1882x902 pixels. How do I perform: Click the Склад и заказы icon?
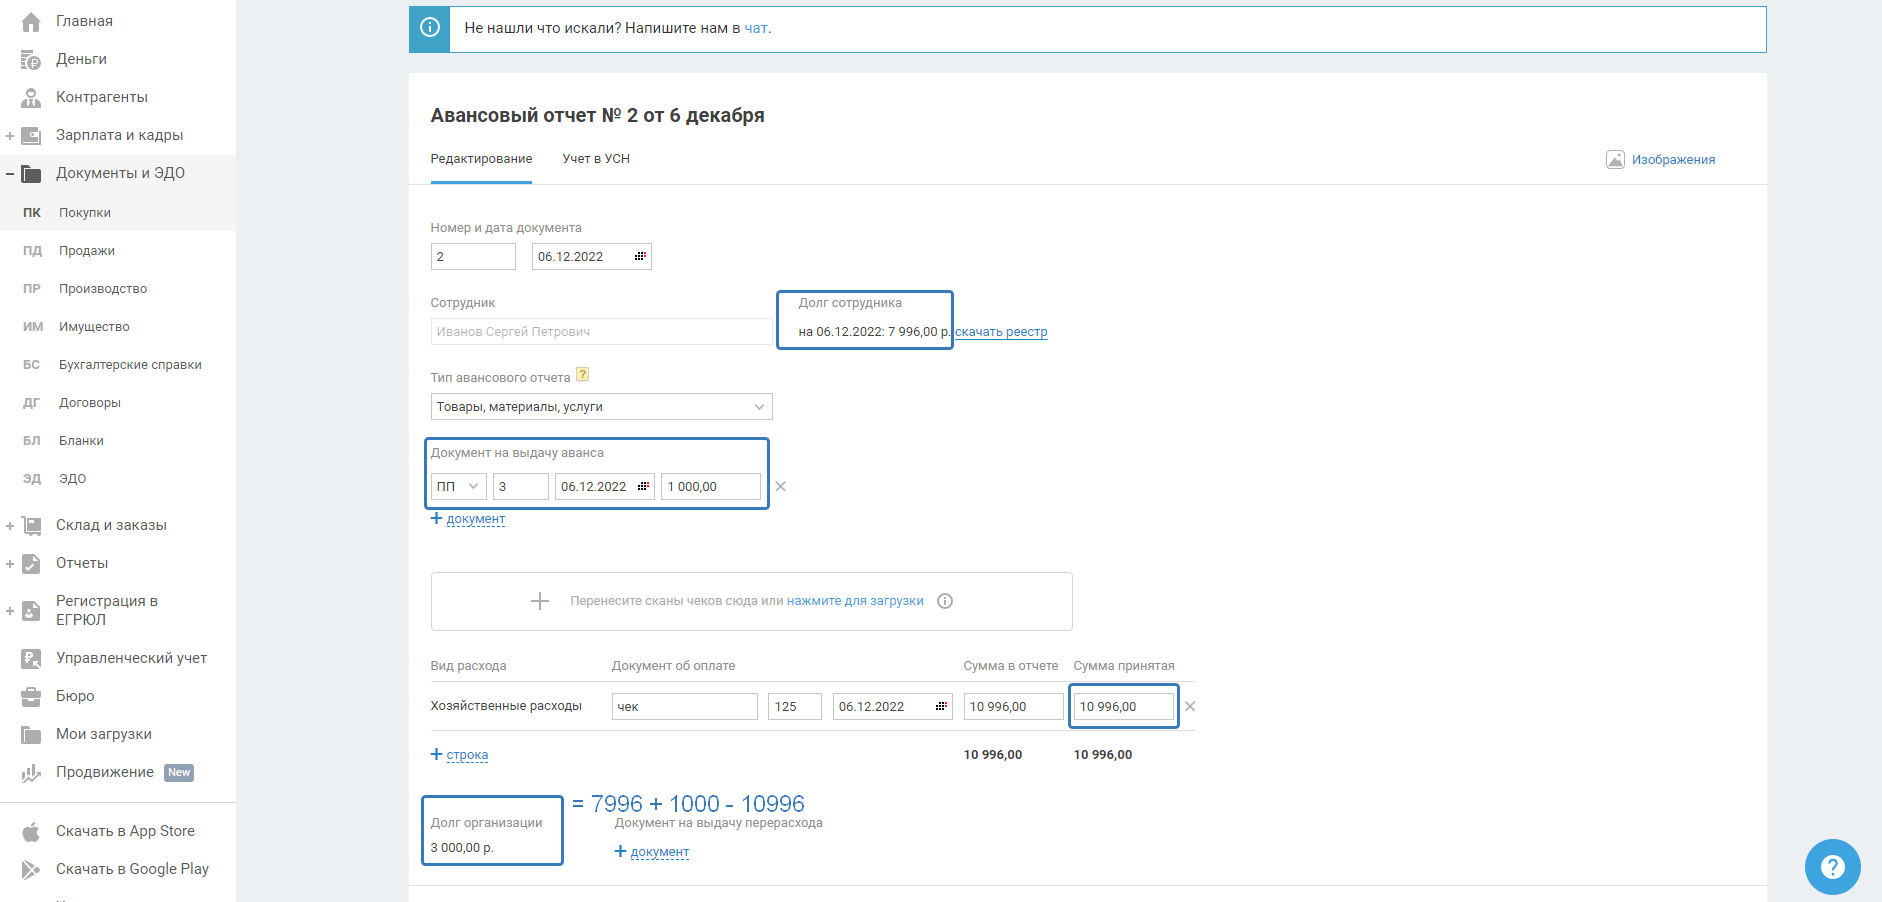pyautogui.click(x=31, y=526)
